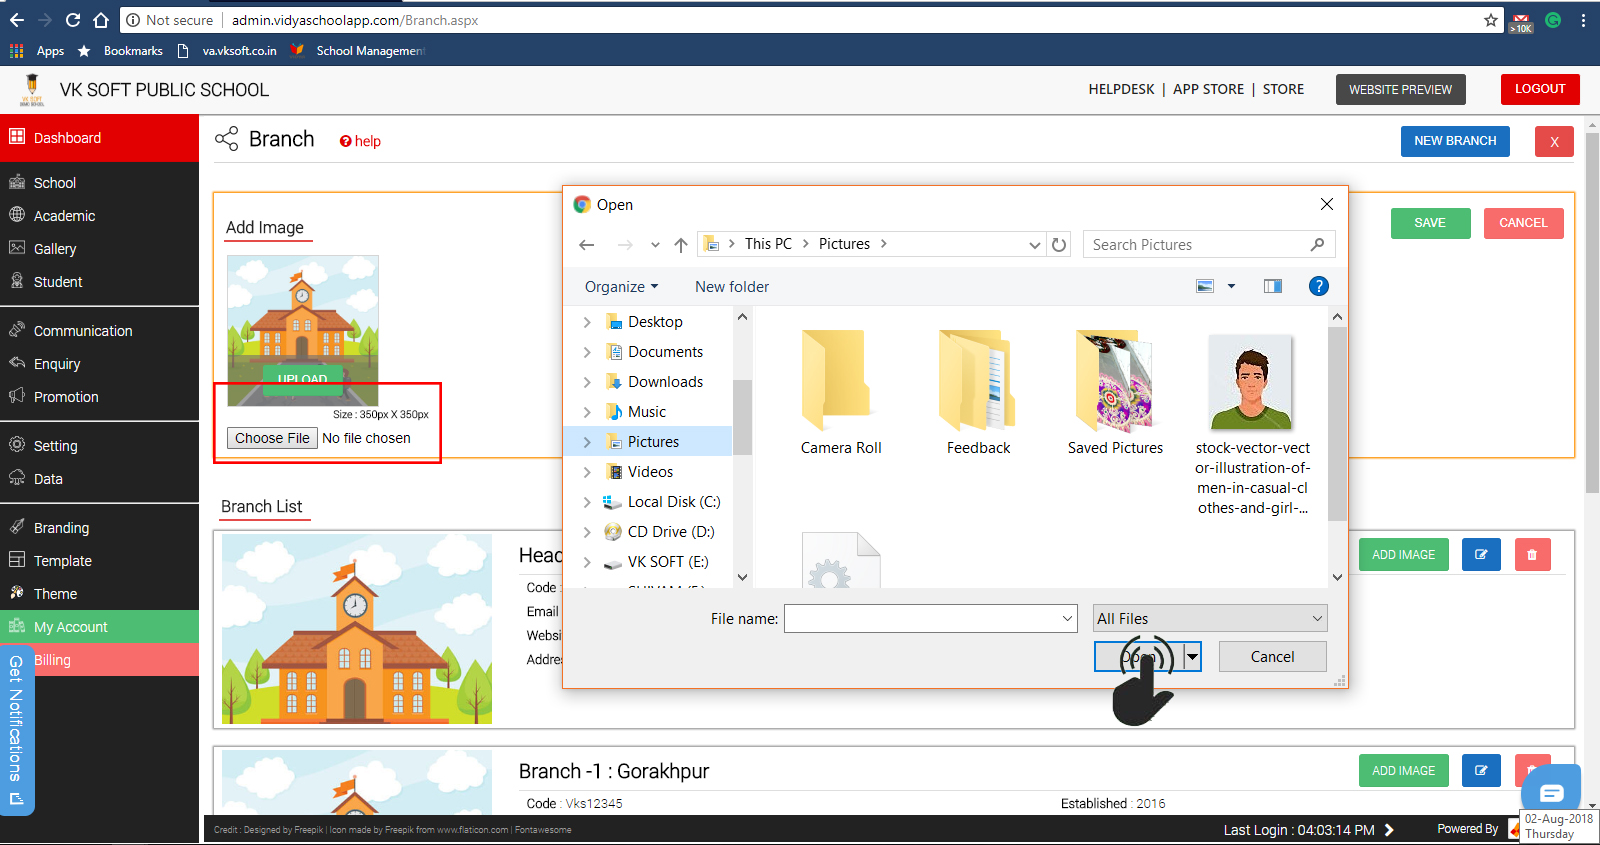The image size is (1600, 845).
Task: Show the preview pane in dialog
Action: 1273,287
